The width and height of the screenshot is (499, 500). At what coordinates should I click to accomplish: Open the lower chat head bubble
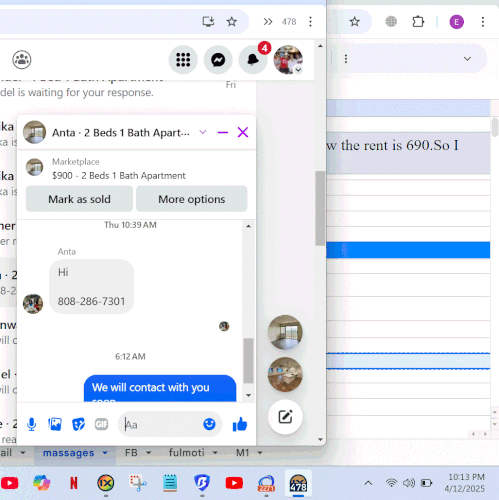pyautogui.click(x=285, y=374)
